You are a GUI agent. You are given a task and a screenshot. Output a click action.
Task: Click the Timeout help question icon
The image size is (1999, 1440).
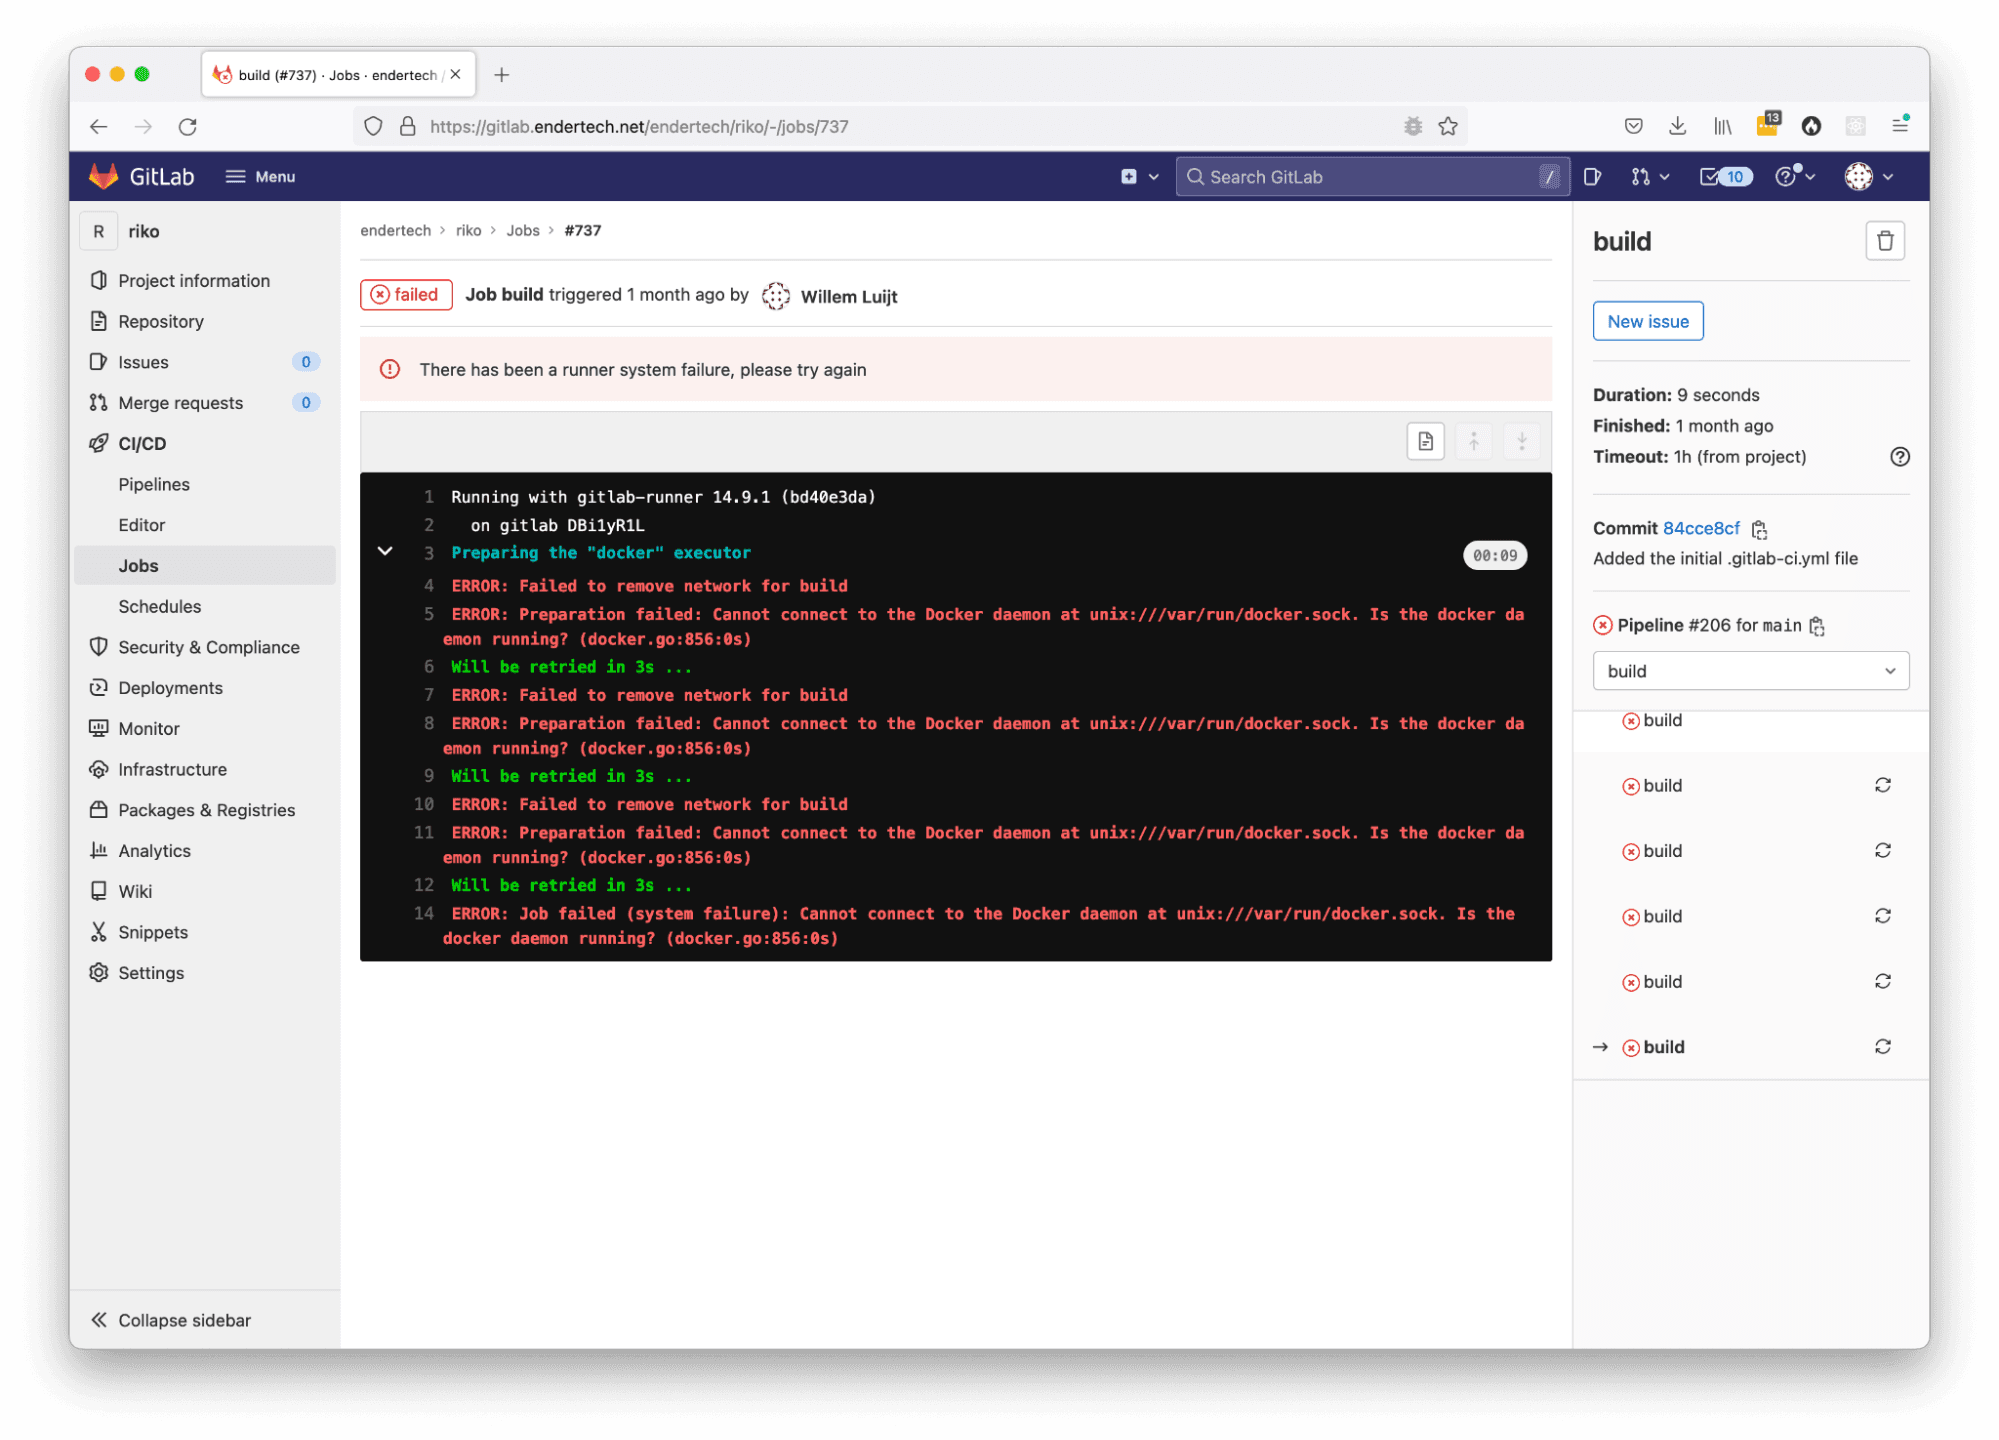[1899, 457]
